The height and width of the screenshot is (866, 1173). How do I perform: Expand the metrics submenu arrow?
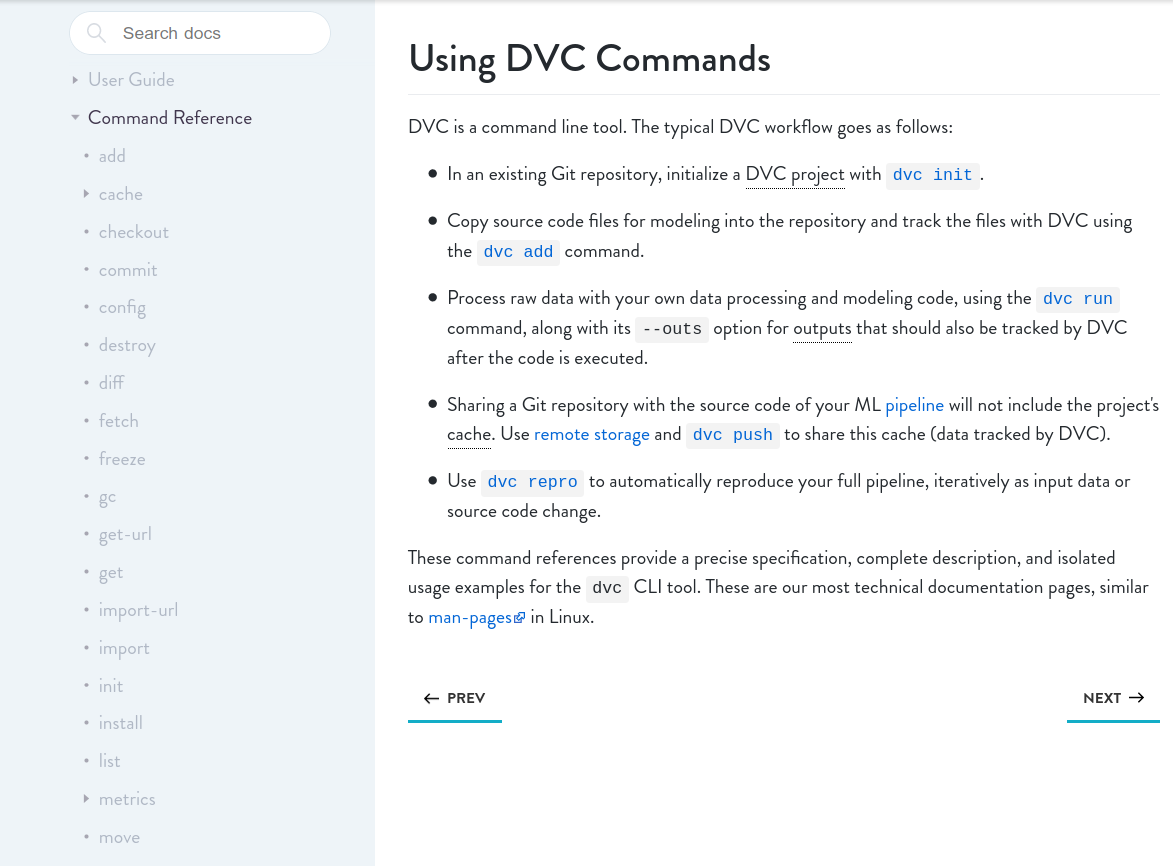(x=86, y=799)
